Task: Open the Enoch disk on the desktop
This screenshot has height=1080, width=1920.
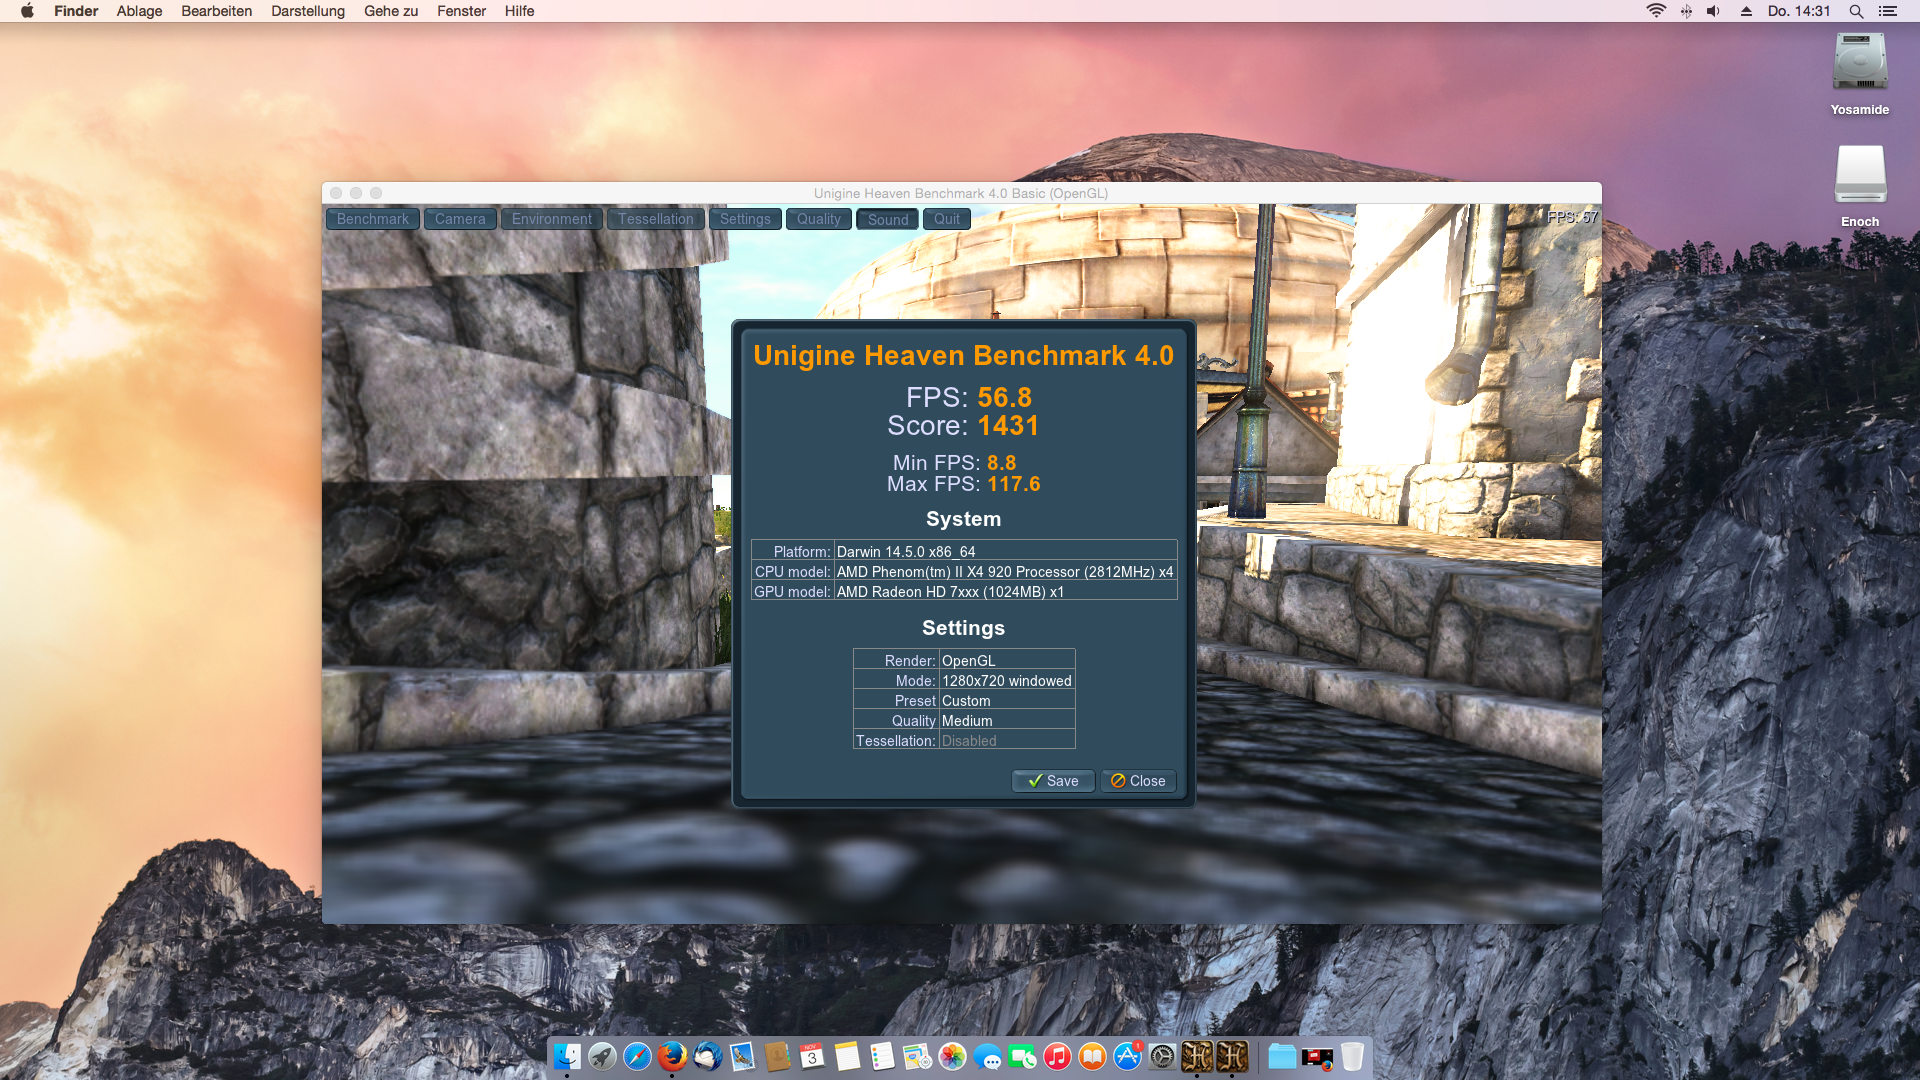Action: 1859,176
